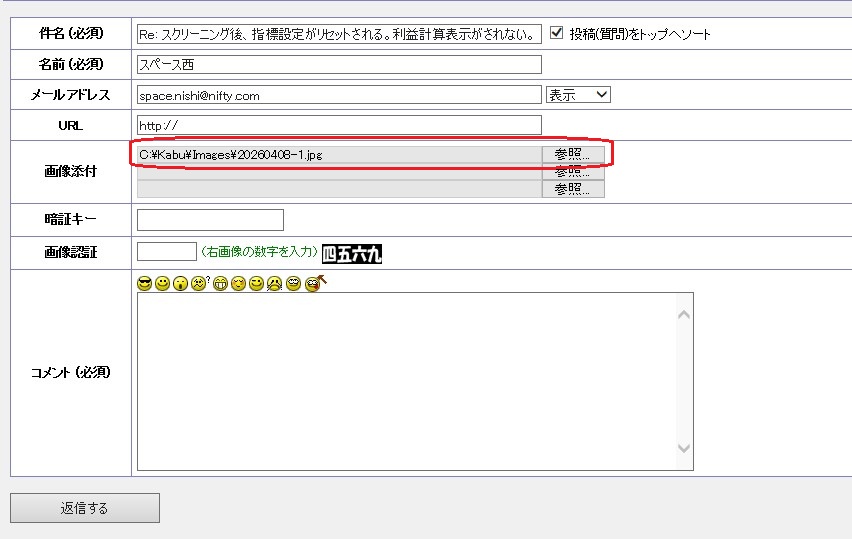Click the 画像認証 captcha number field
This screenshot has width=852, height=539.
tap(166, 252)
